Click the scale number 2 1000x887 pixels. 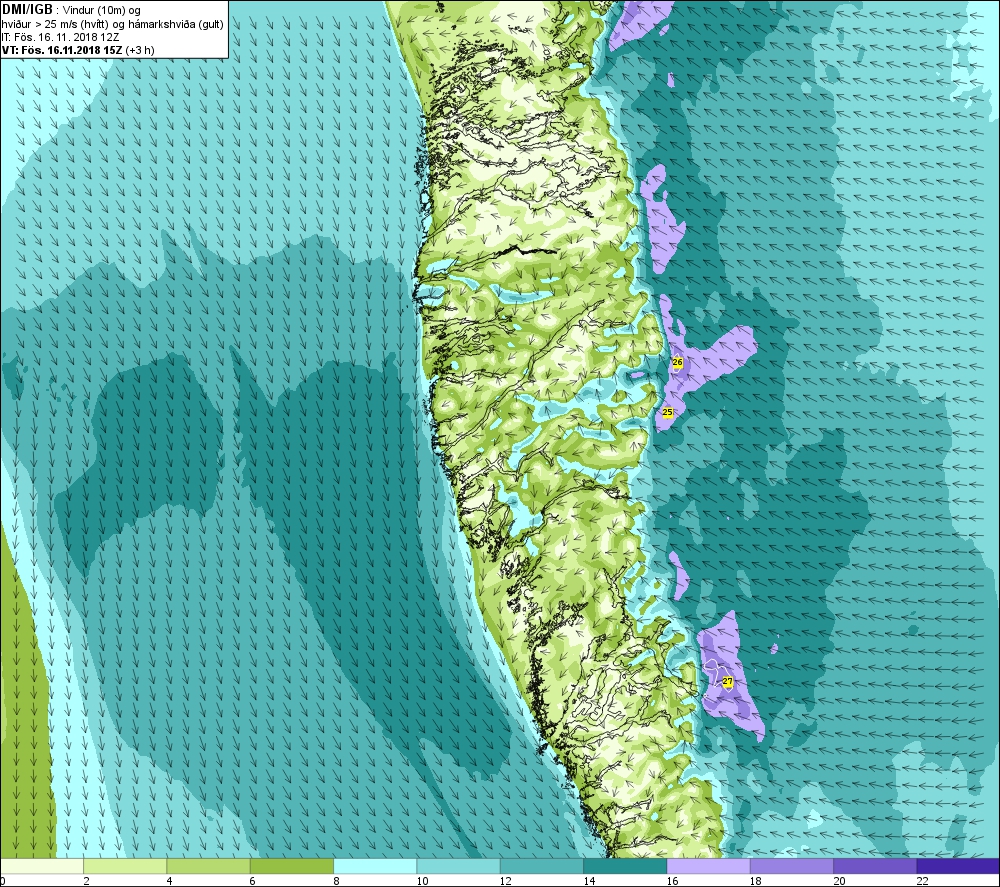click(86, 881)
